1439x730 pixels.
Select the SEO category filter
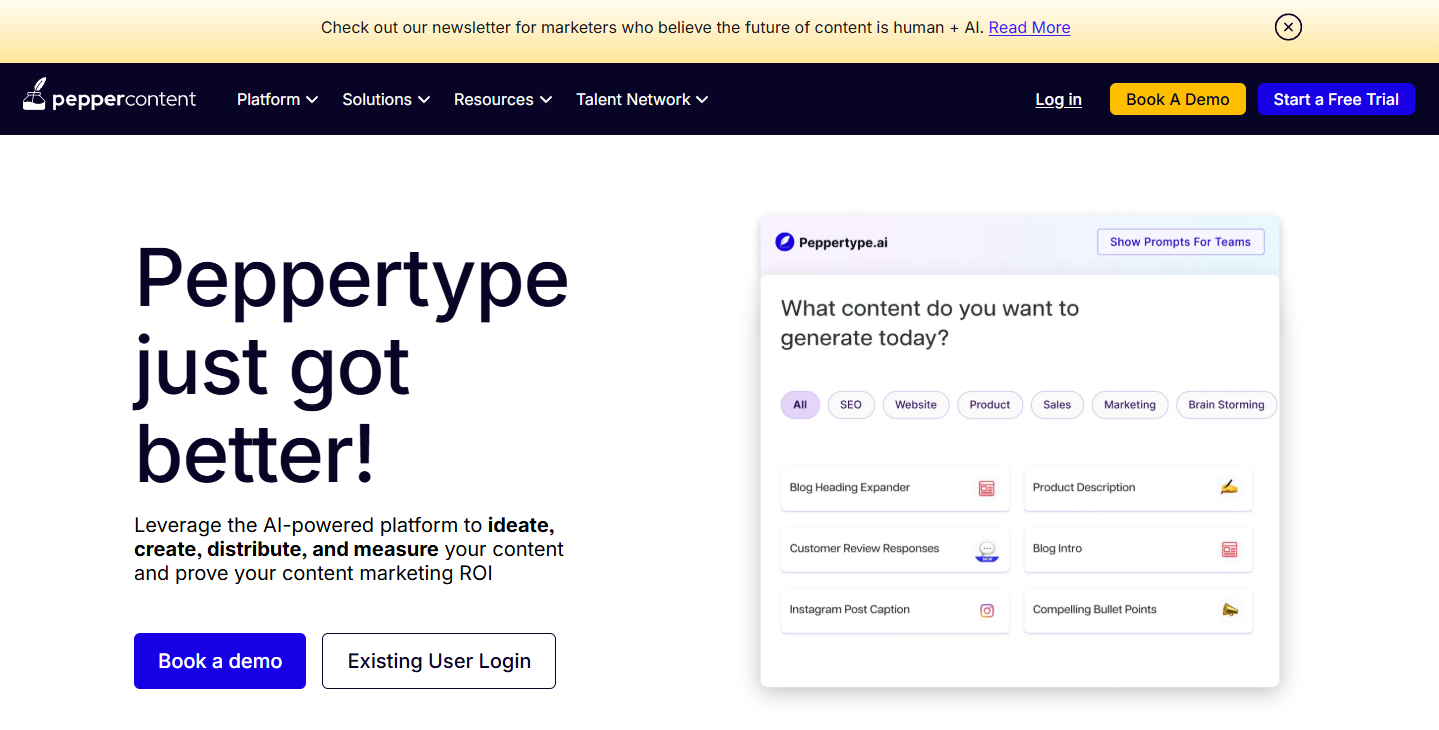click(x=851, y=405)
